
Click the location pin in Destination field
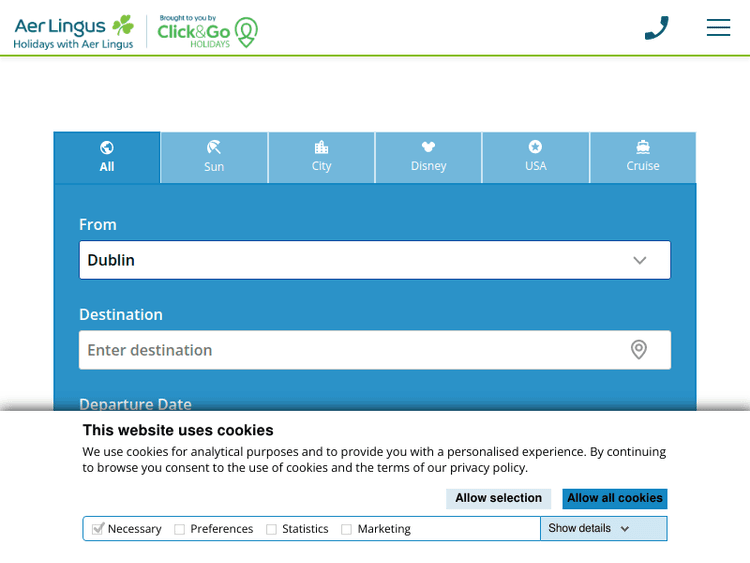point(638,350)
